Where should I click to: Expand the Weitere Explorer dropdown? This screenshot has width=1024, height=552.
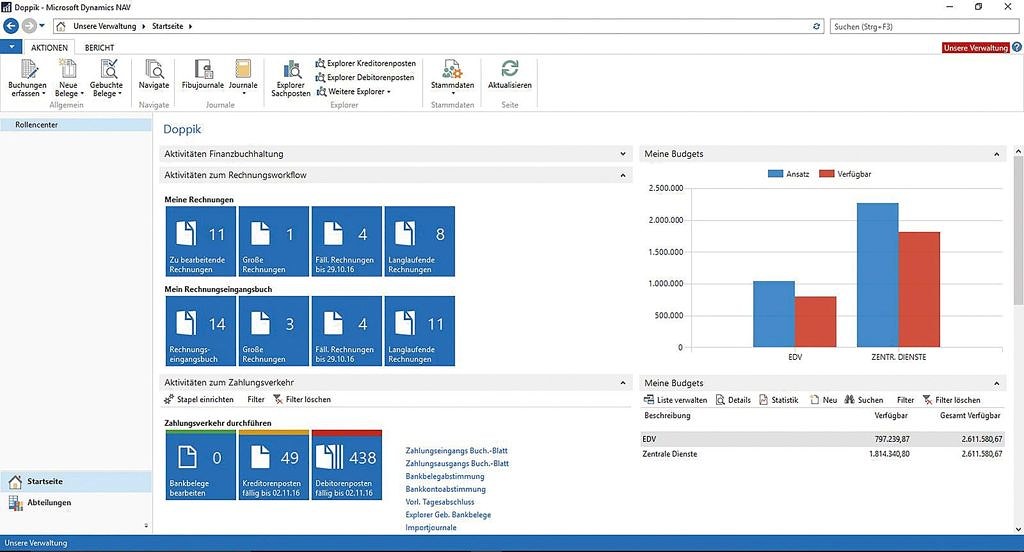point(357,92)
